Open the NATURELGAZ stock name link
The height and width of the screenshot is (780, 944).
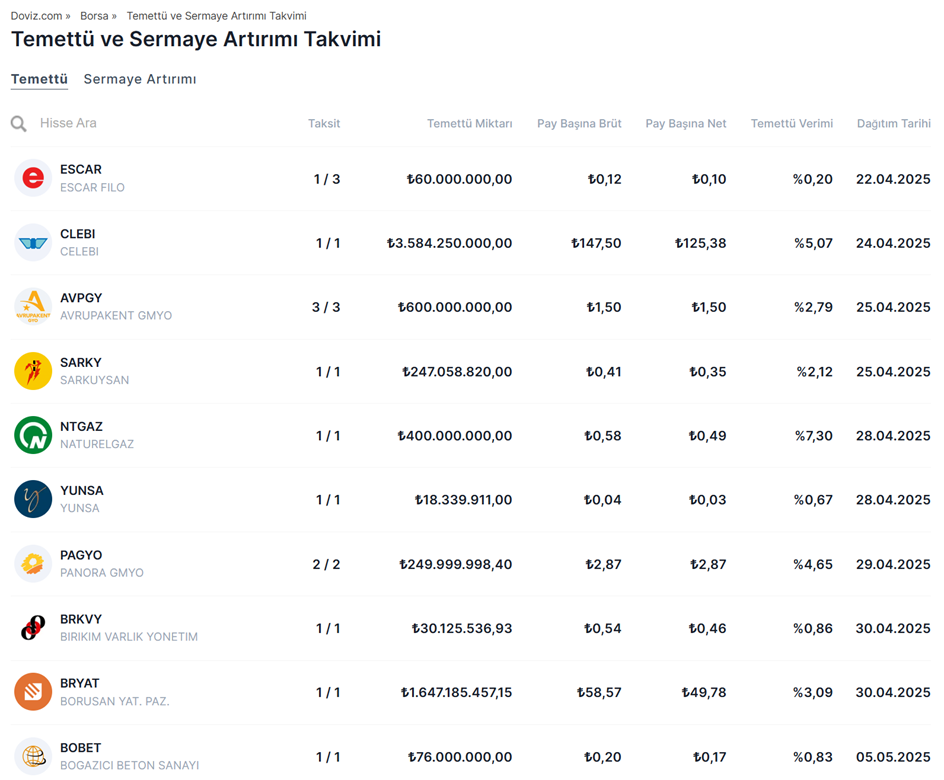pyautogui.click(x=97, y=444)
